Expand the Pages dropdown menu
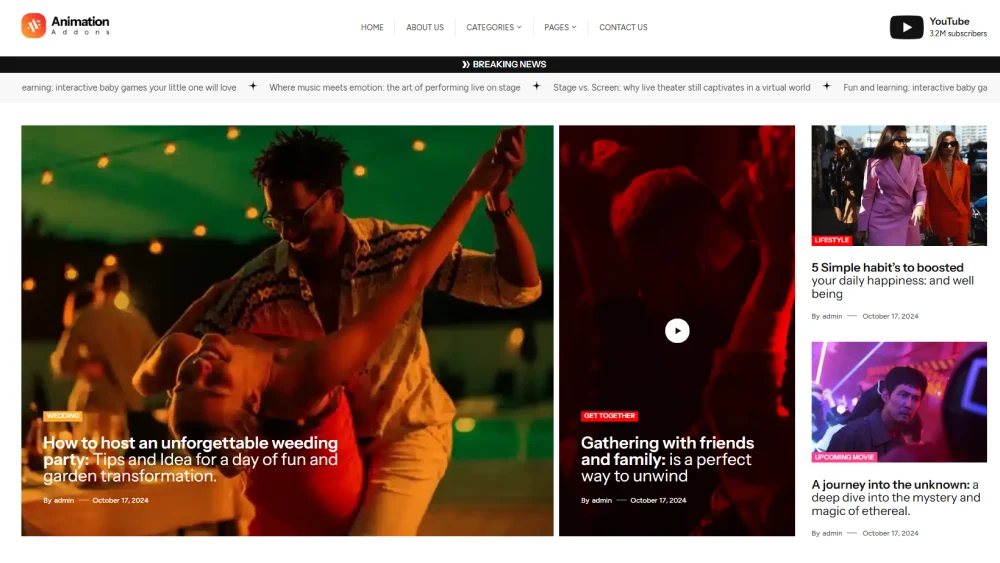 pyautogui.click(x=560, y=27)
